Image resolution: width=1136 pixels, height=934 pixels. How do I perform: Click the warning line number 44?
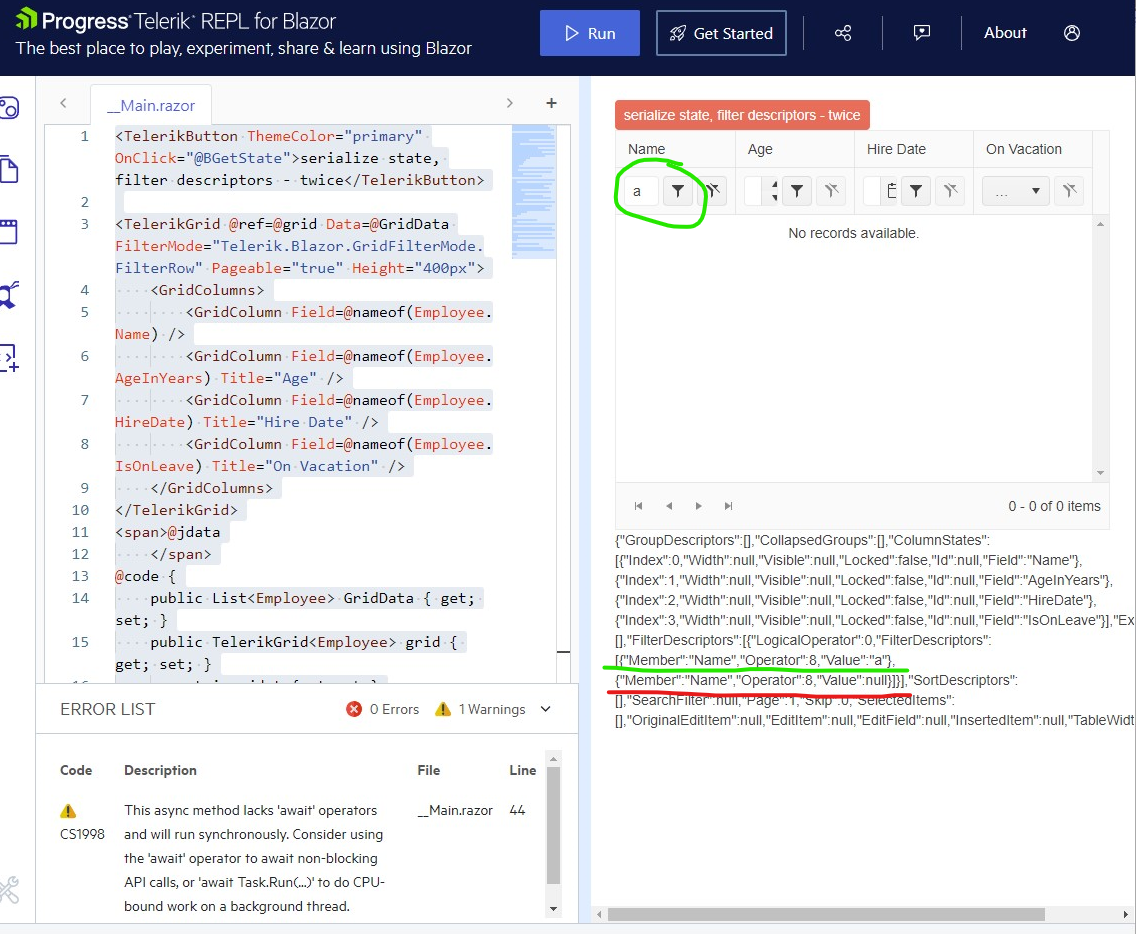click(517, 810)
